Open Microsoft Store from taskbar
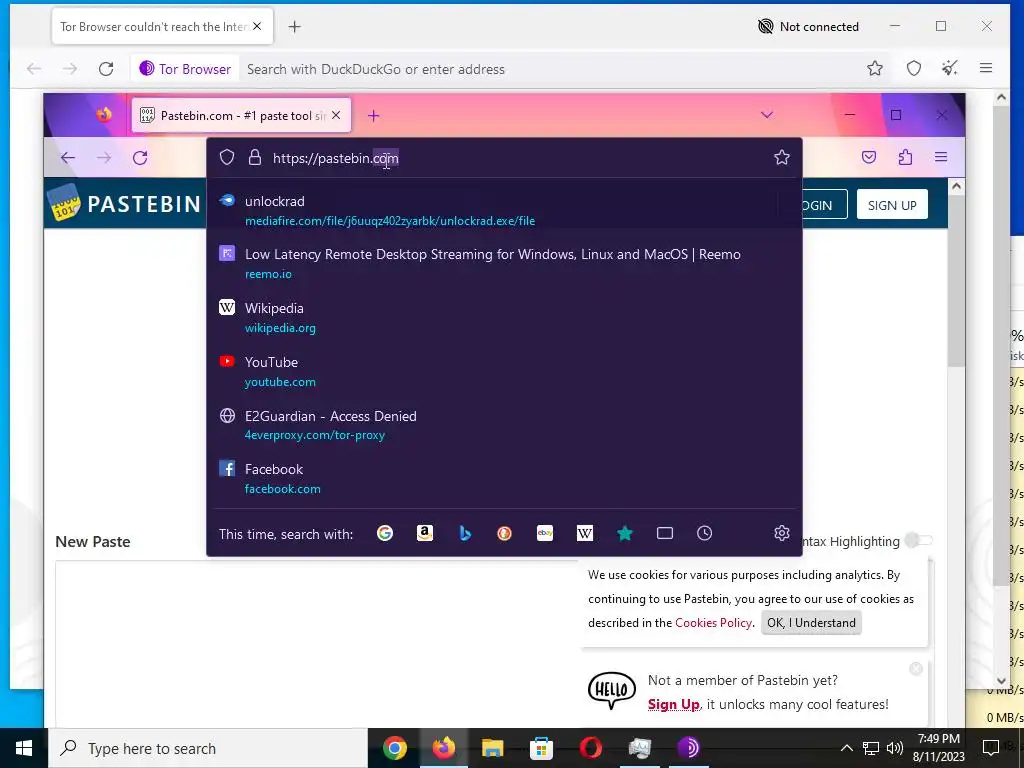1024x768 pixels. tap(541, 748)
